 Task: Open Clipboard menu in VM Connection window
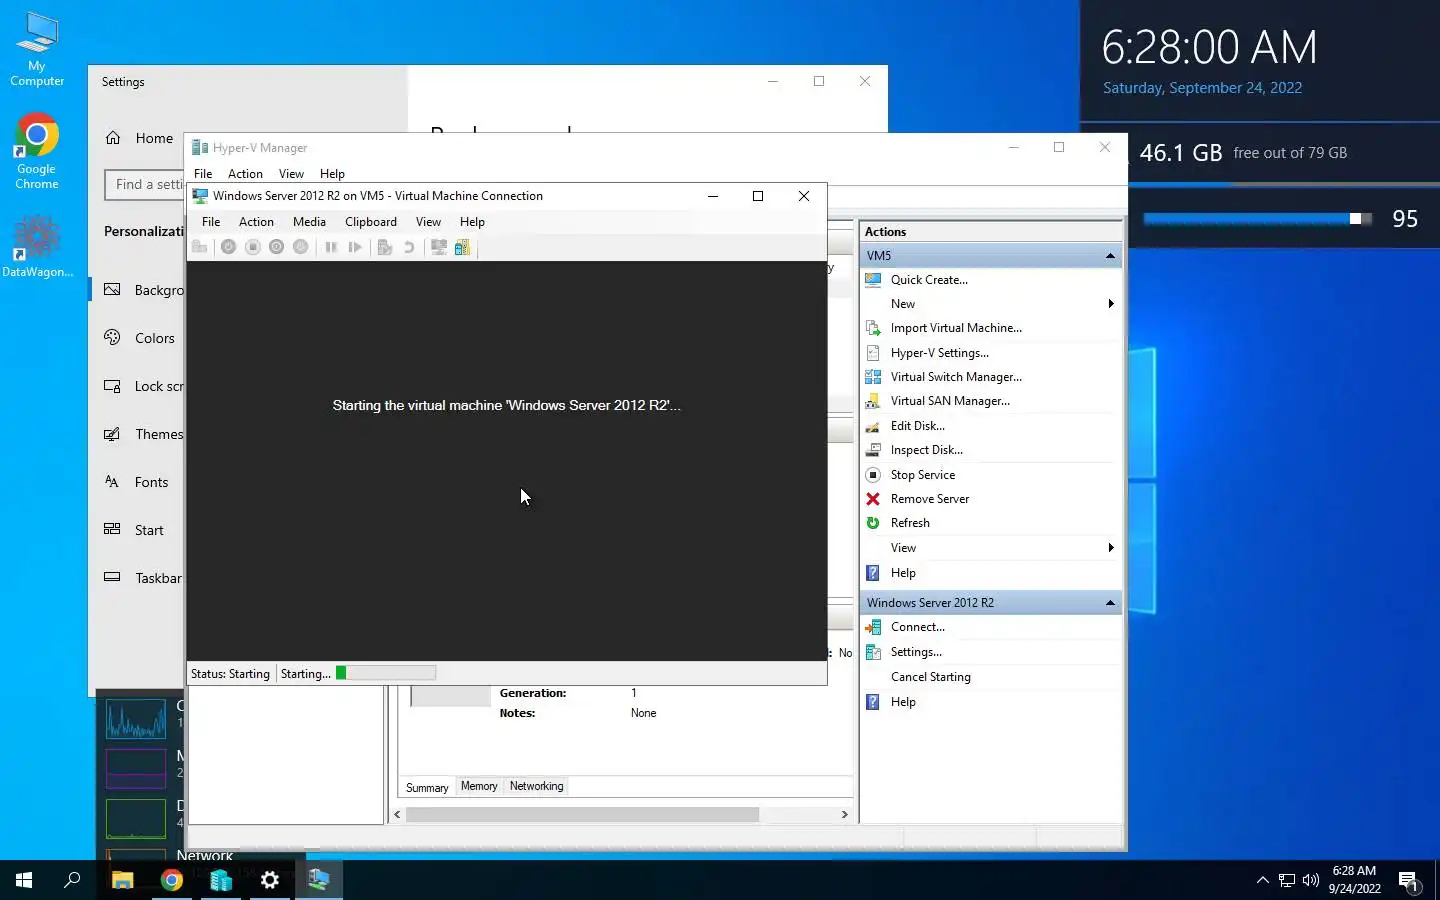371,222
